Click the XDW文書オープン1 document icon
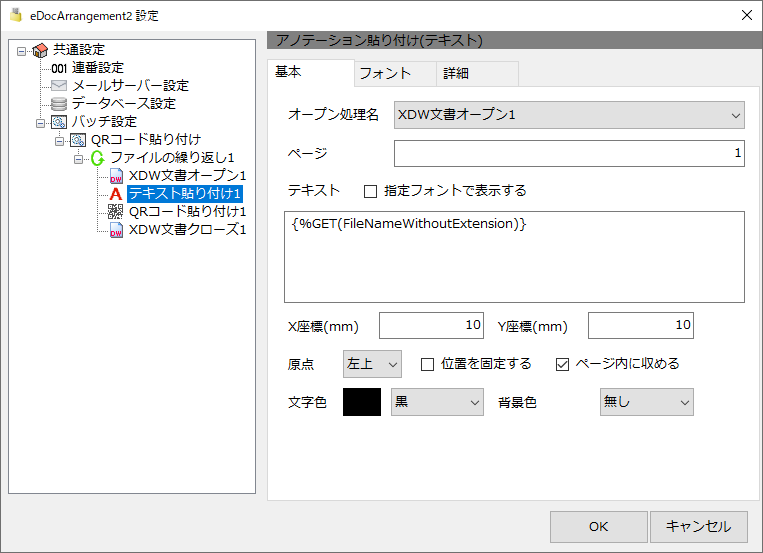 pyautogui.click(x=116, y=176)
